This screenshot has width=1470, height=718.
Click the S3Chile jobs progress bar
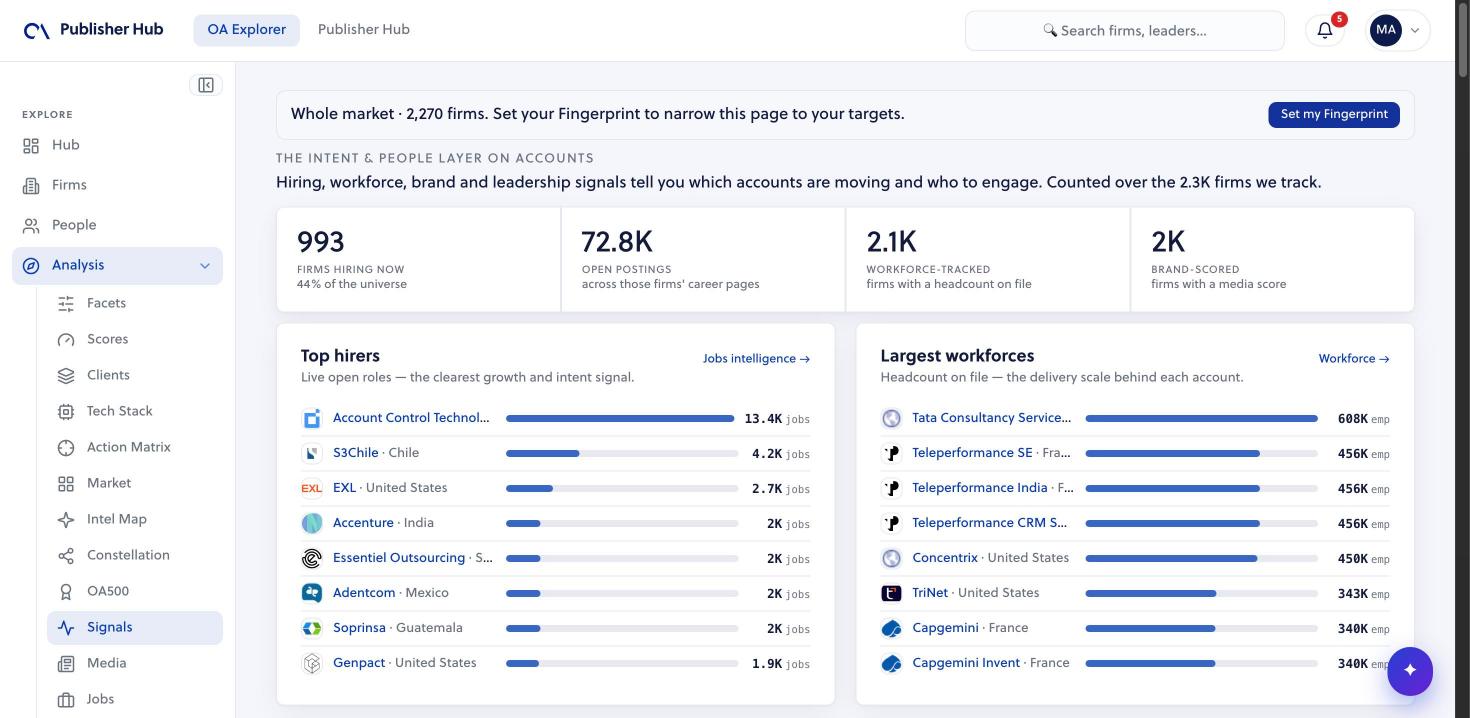pos(622,453)
